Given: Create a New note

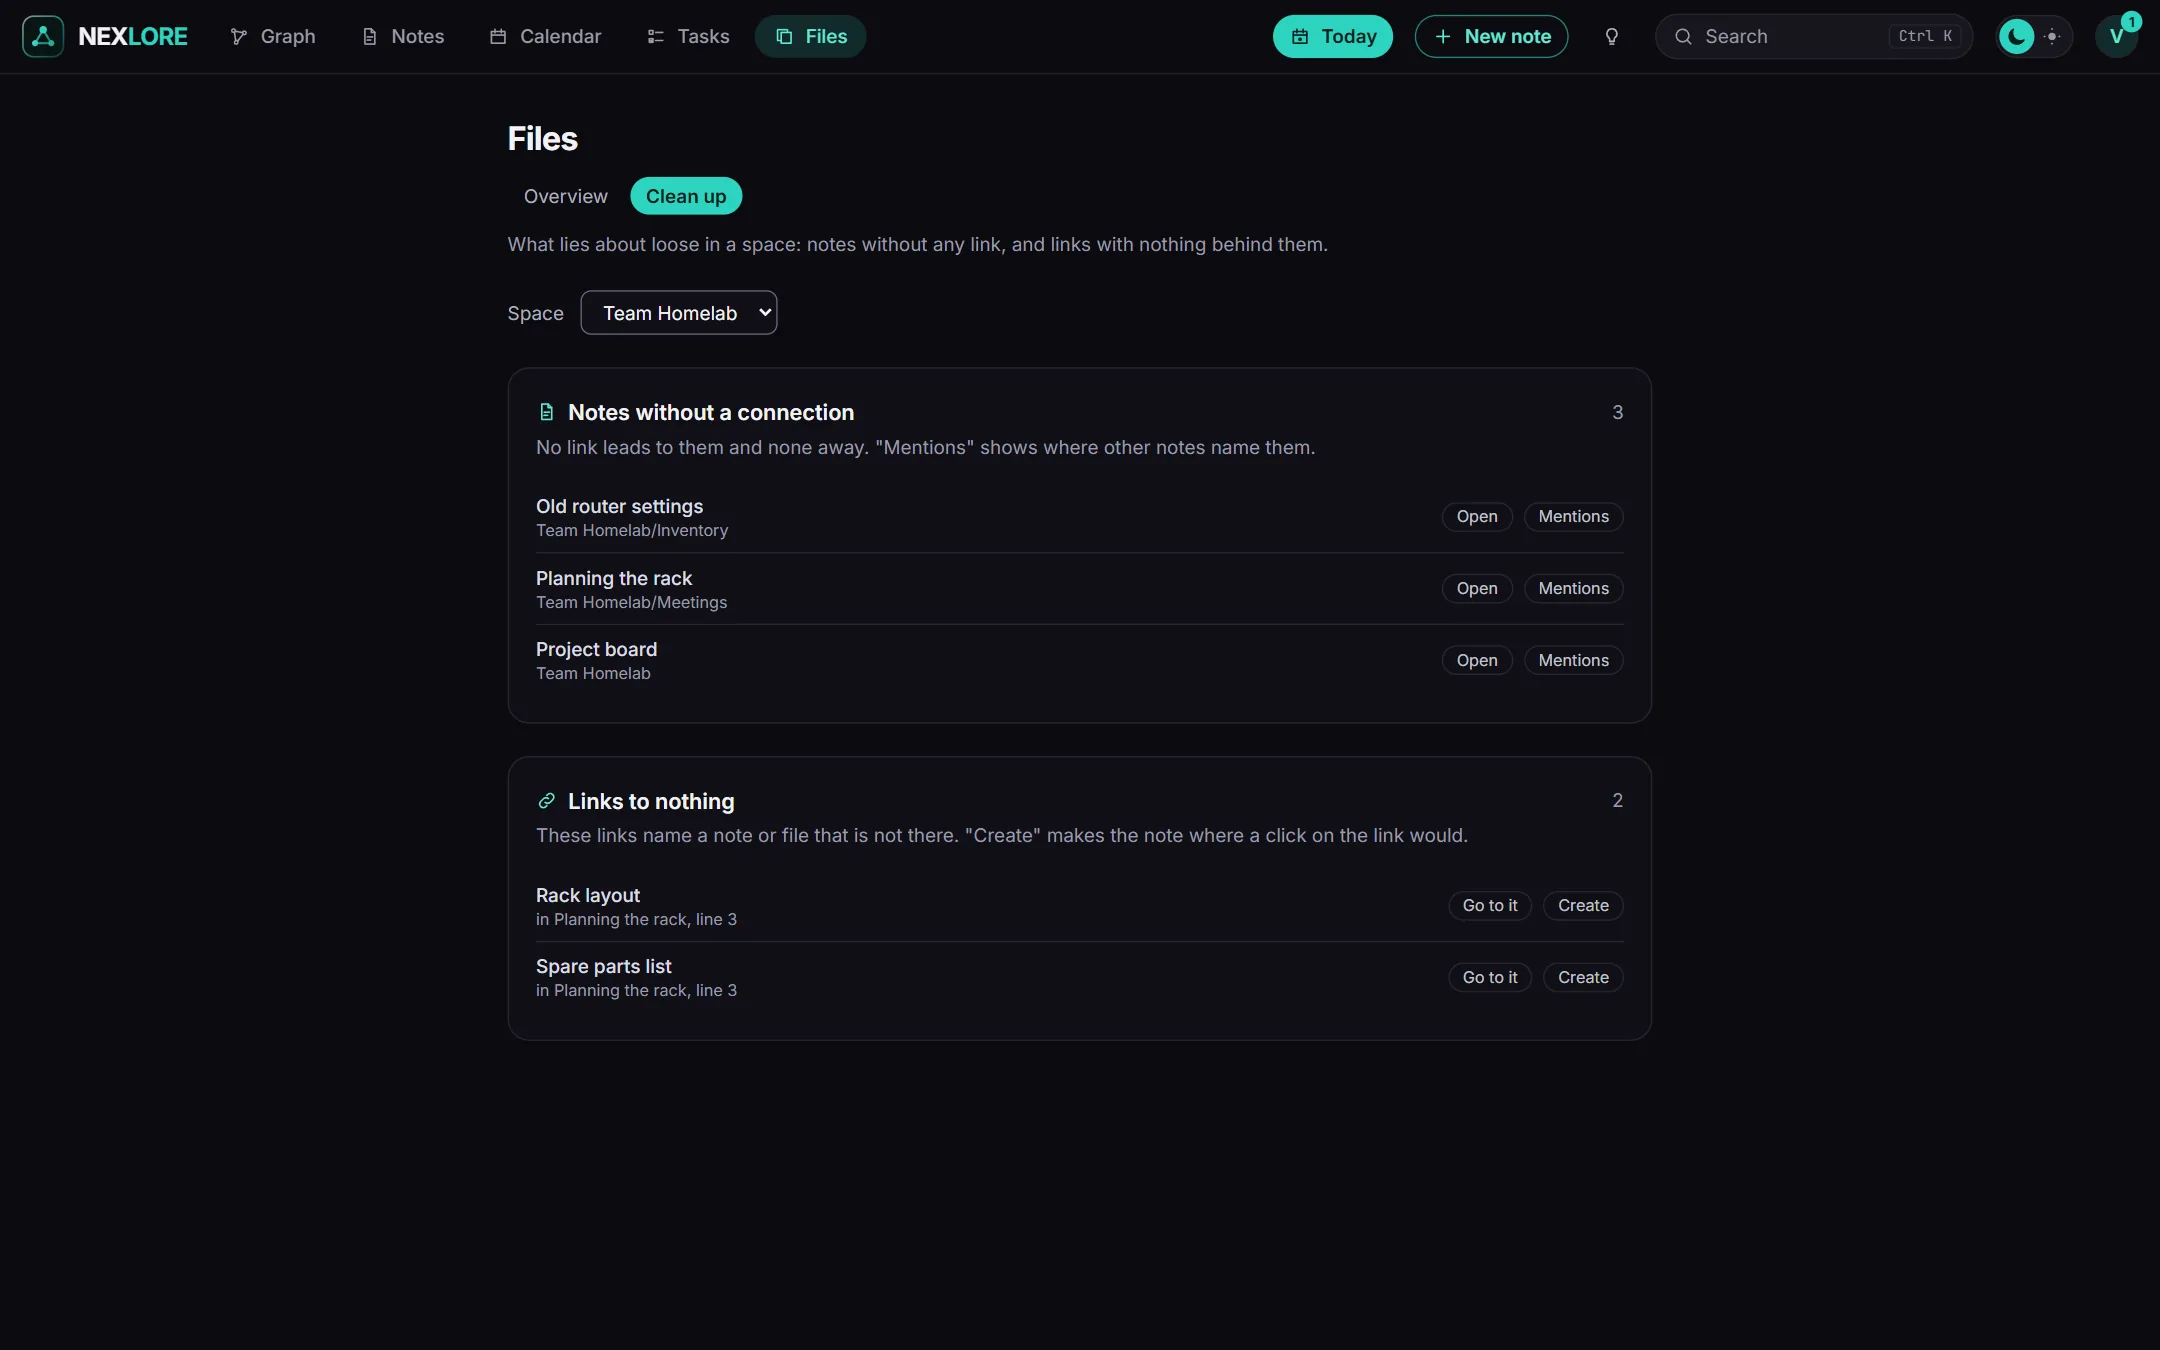Looking at the screenshot, I should pyautogui.click(x=1492, y=36).
